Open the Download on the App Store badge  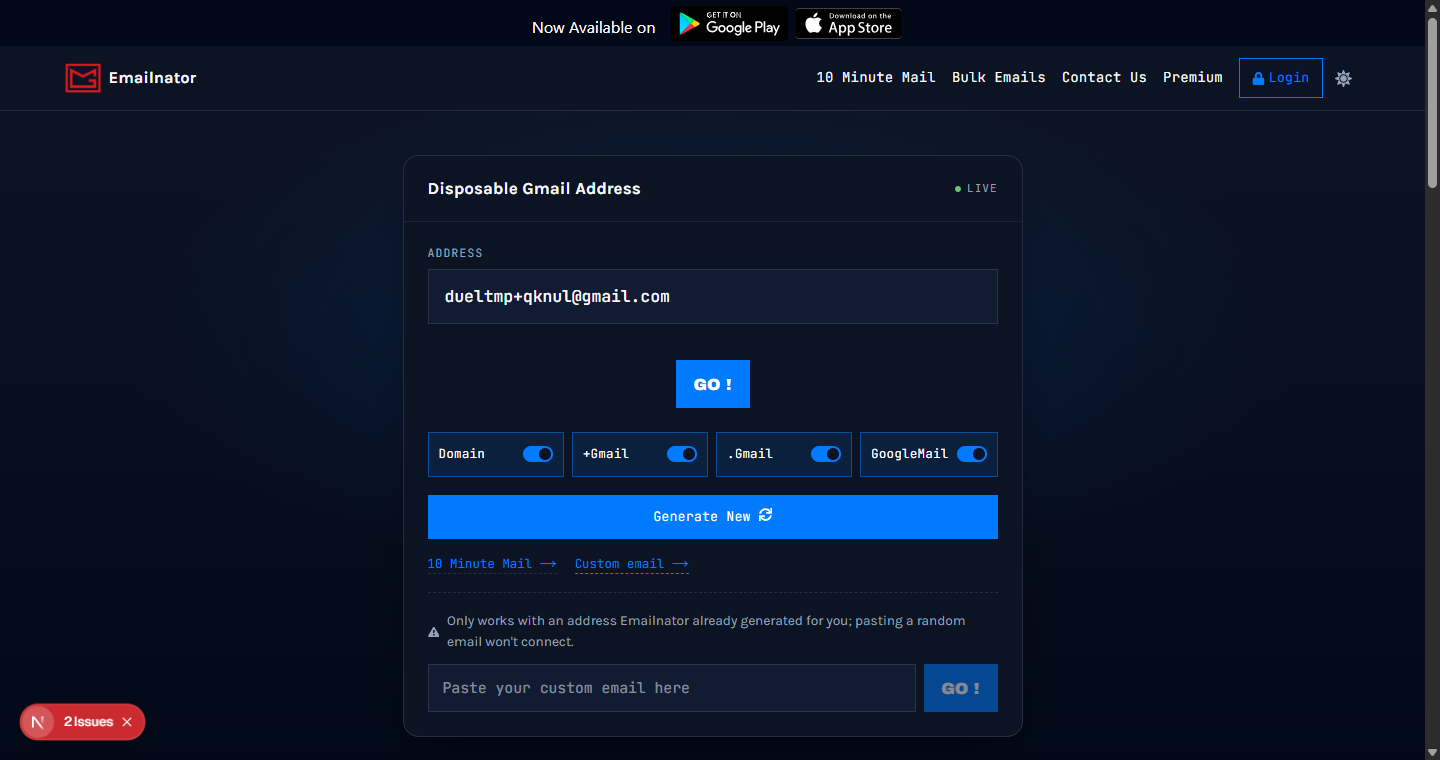pos(849,24)
